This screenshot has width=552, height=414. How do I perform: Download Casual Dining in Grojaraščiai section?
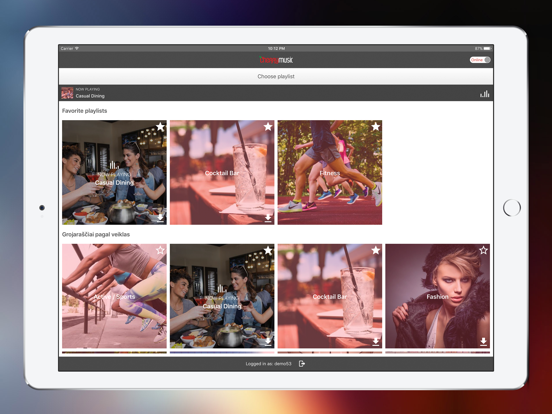tap(268, 341)
